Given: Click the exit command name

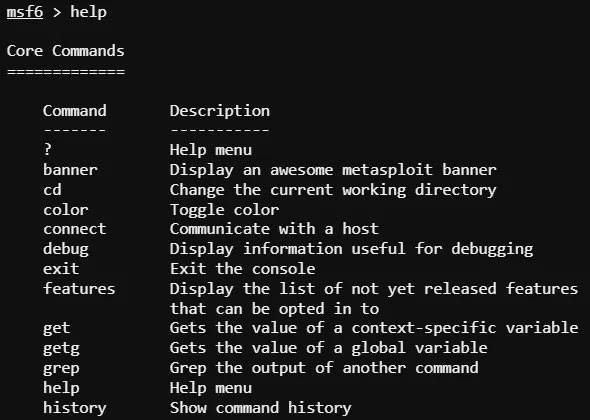Looking at the screenshot, I should tap(61, 269).
